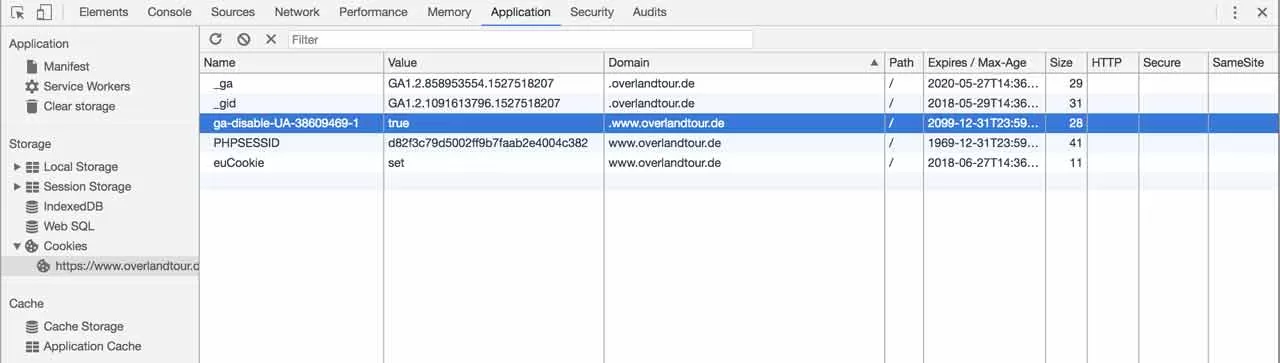Click the Service Workers gear icon

tap(32, 86)
